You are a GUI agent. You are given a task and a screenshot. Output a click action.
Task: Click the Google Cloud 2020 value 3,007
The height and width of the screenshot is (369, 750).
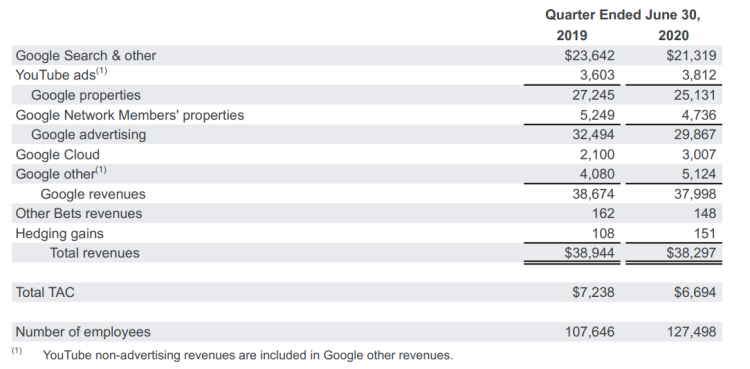(x=699, y=155)
